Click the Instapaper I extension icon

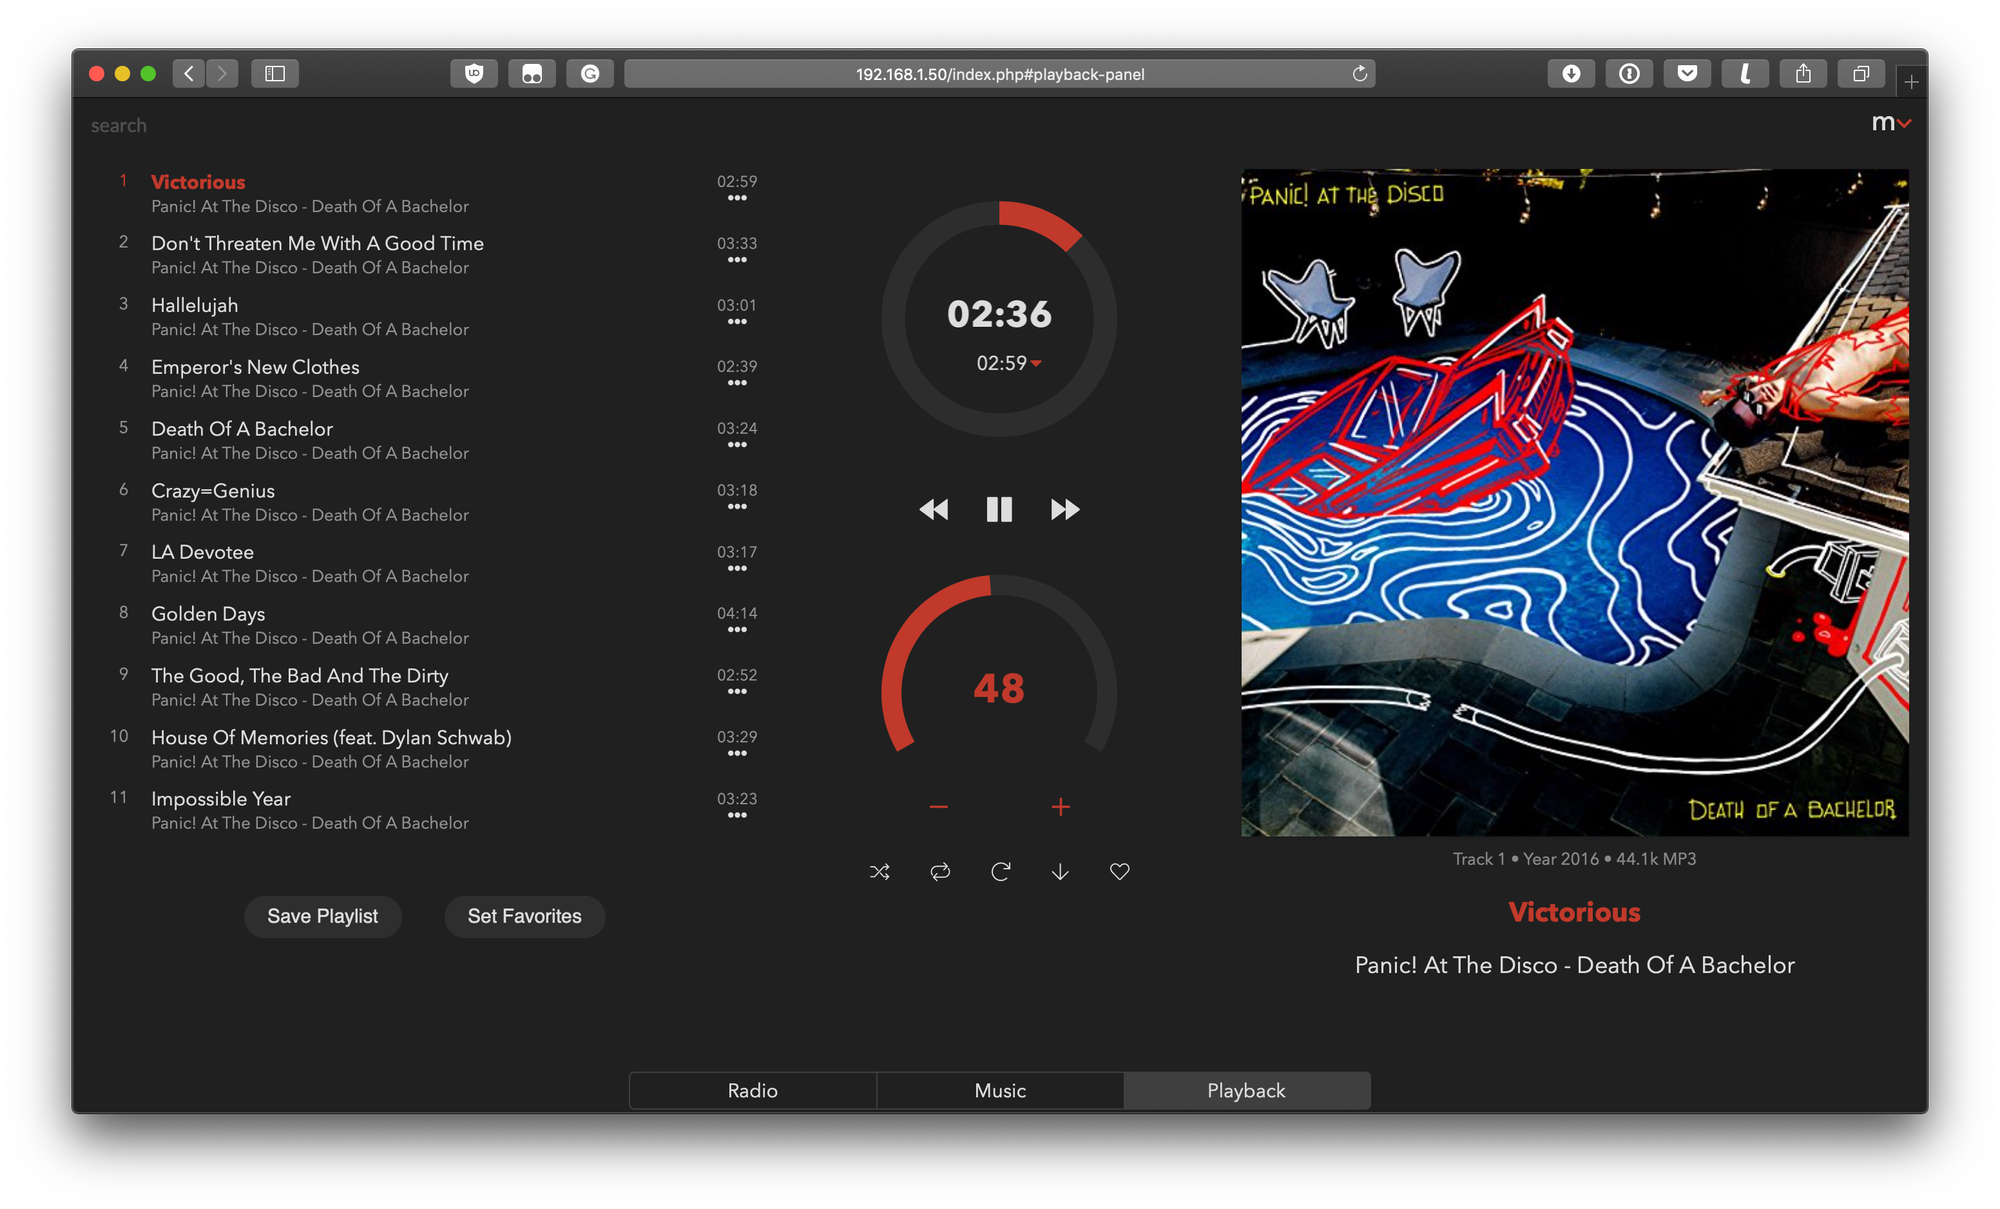1745,73
